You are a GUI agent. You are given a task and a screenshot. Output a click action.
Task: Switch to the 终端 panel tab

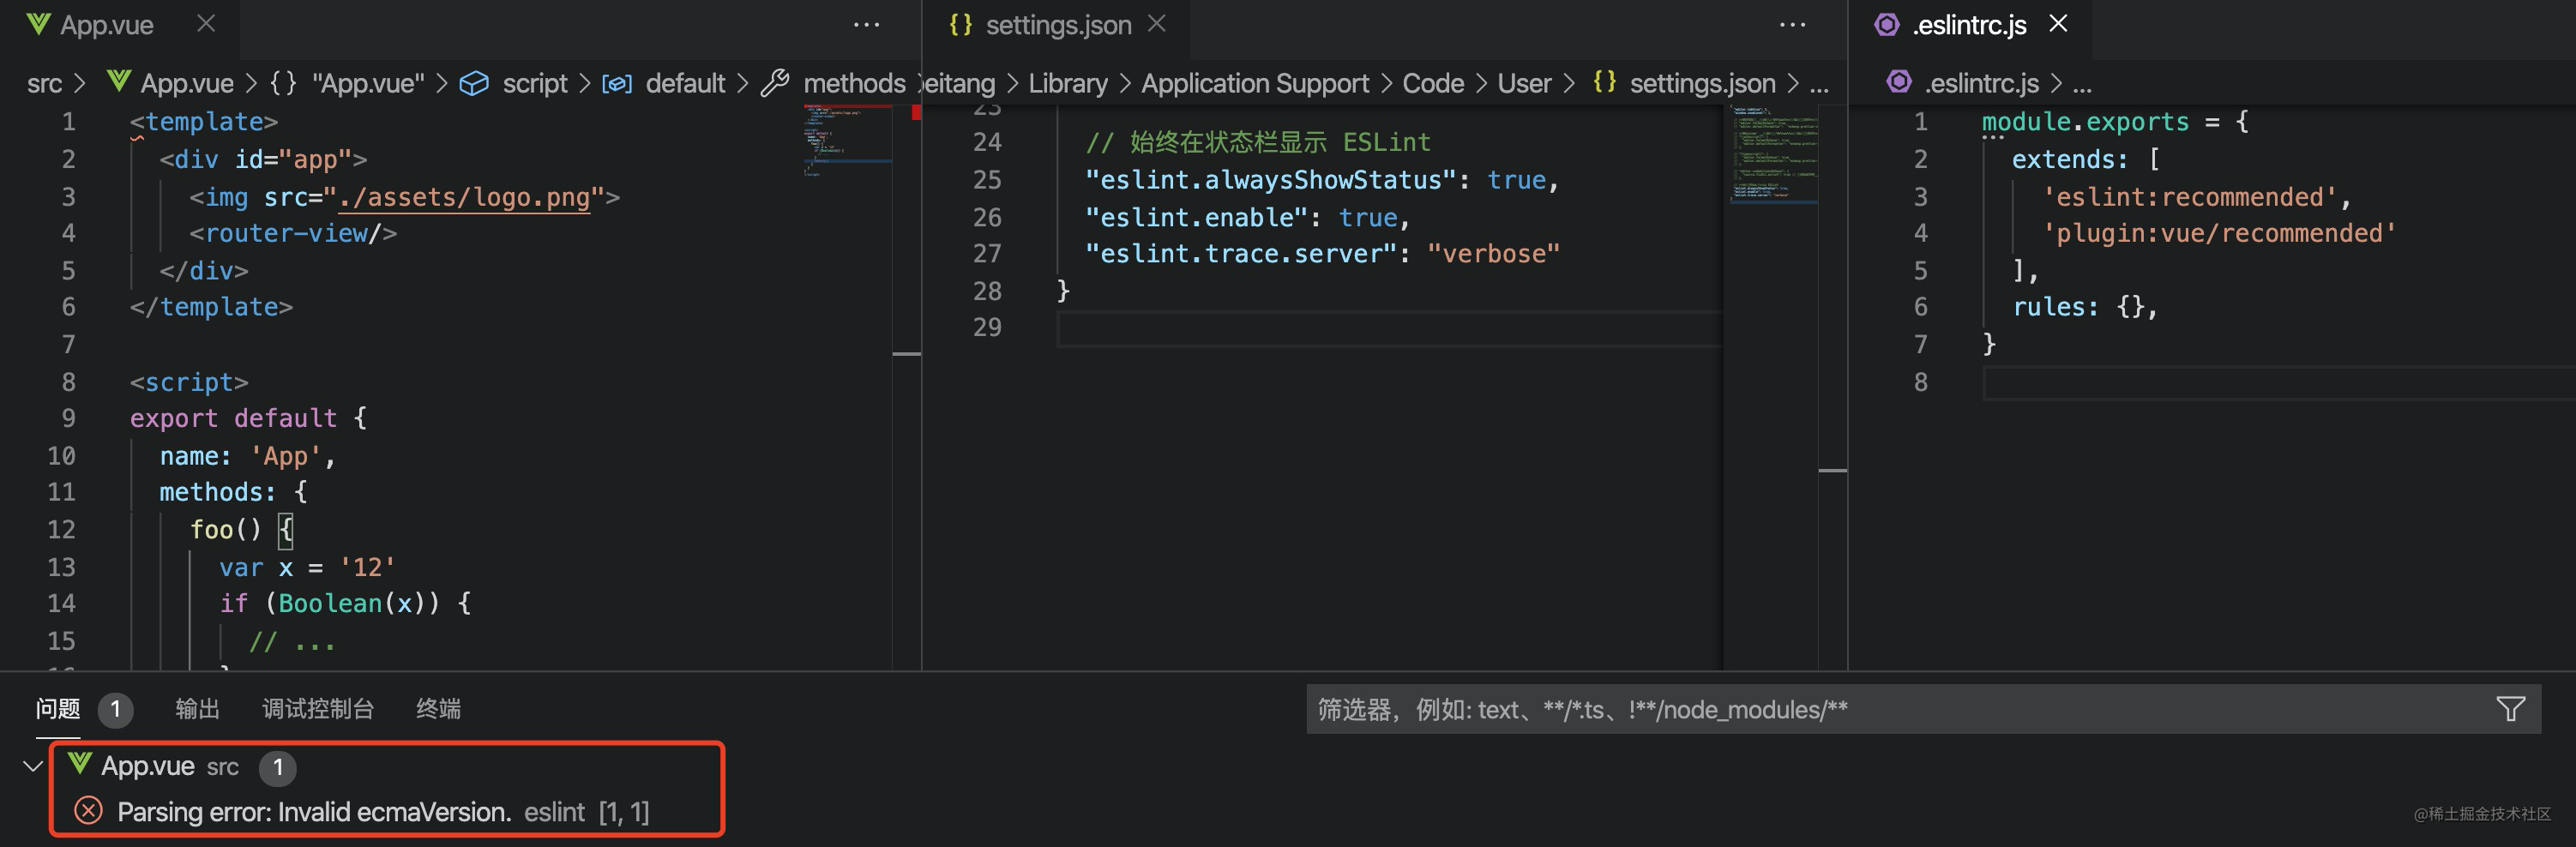coord(438,709)
